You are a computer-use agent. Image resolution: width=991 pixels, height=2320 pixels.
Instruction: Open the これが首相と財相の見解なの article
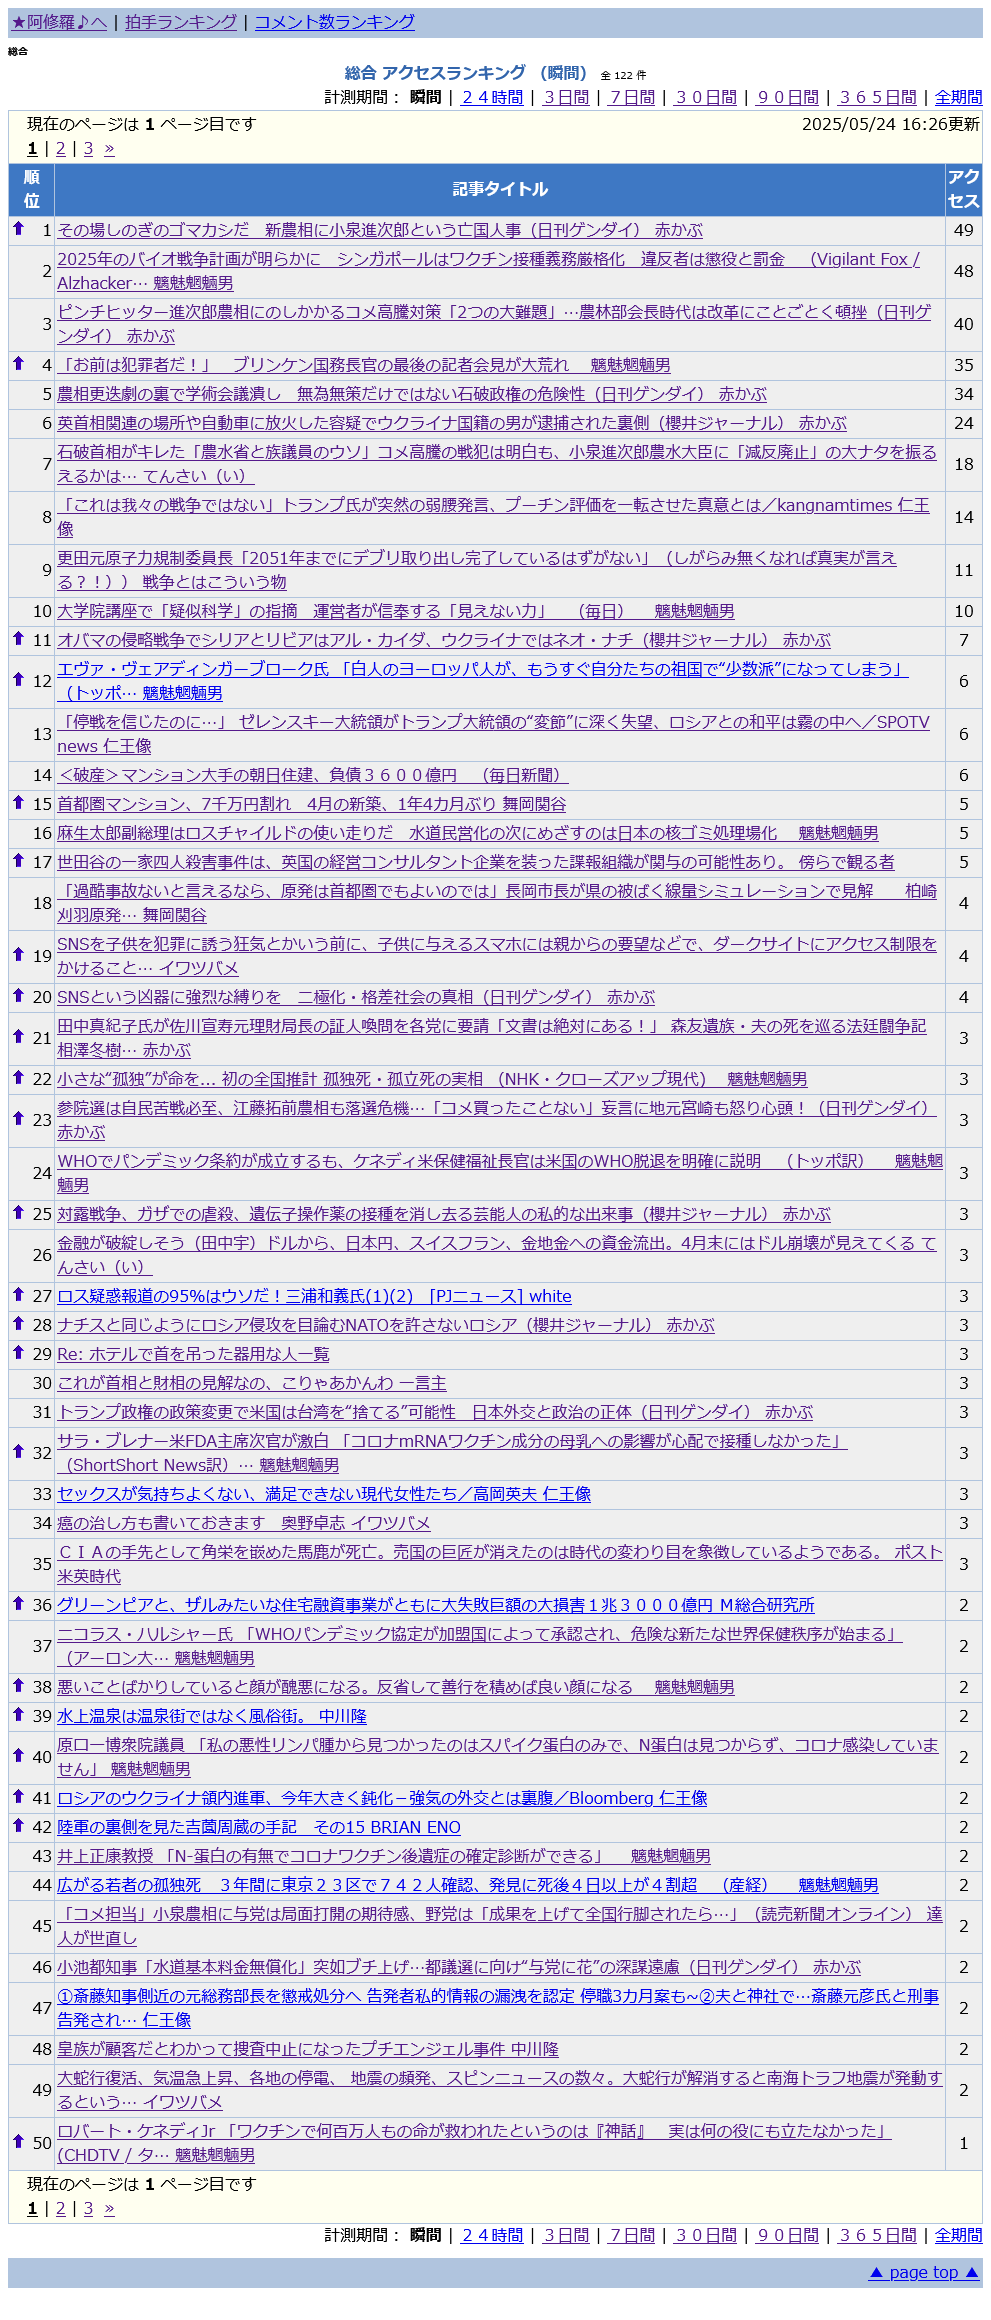tap(252, 1383)
